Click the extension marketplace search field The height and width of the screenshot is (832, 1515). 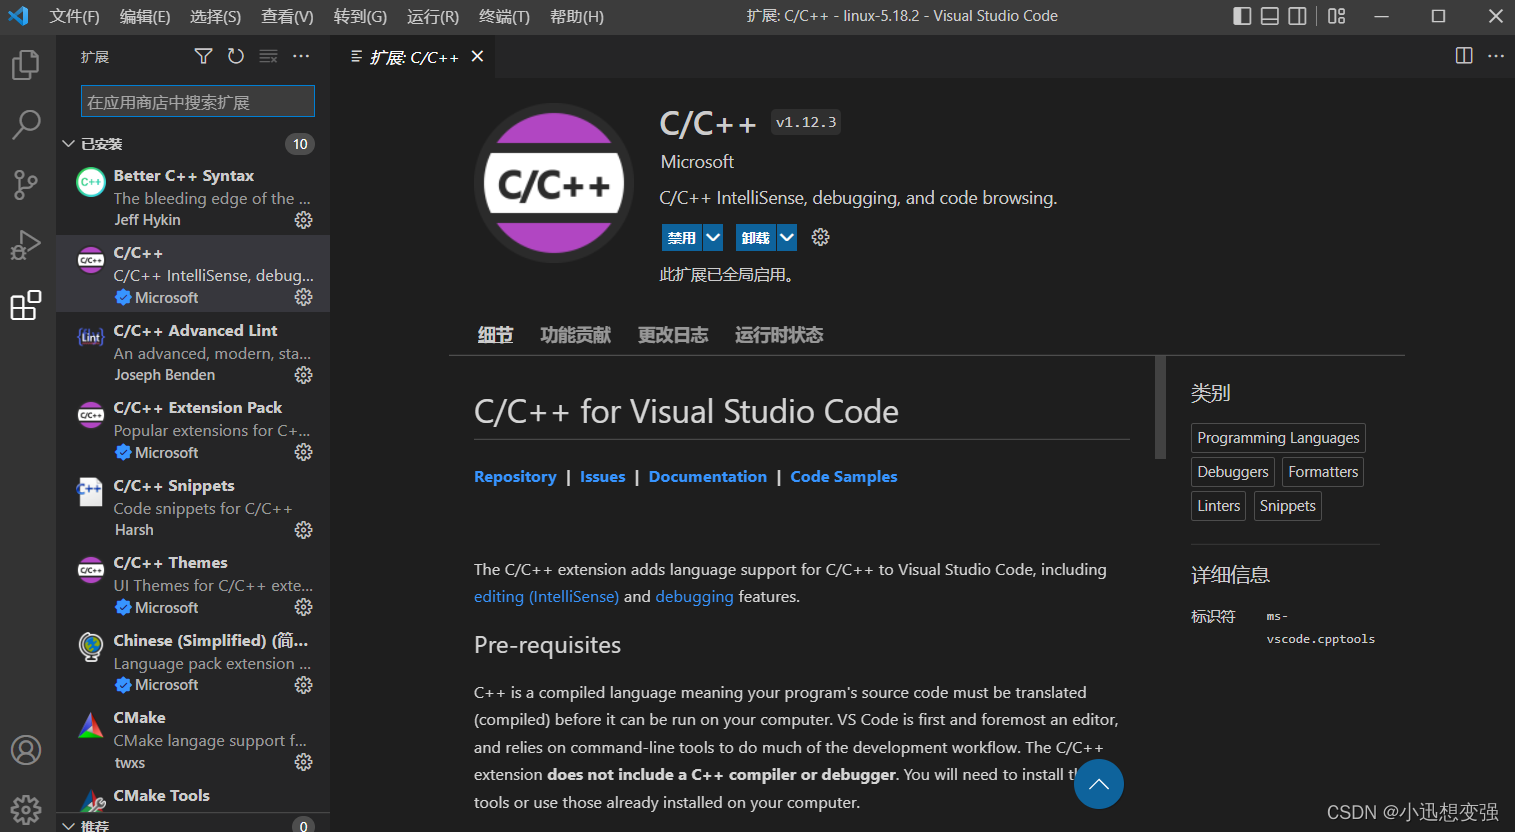point(197,101)
